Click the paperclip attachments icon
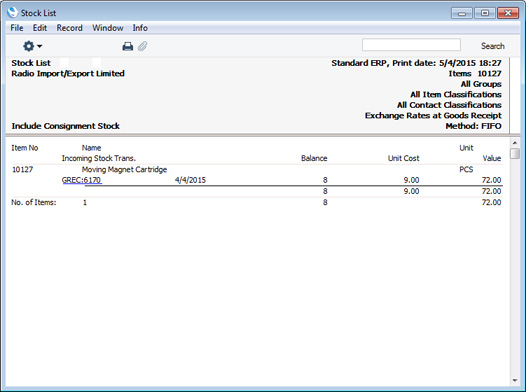The width and height of the screenshot is (526, 392). (143, 46)
